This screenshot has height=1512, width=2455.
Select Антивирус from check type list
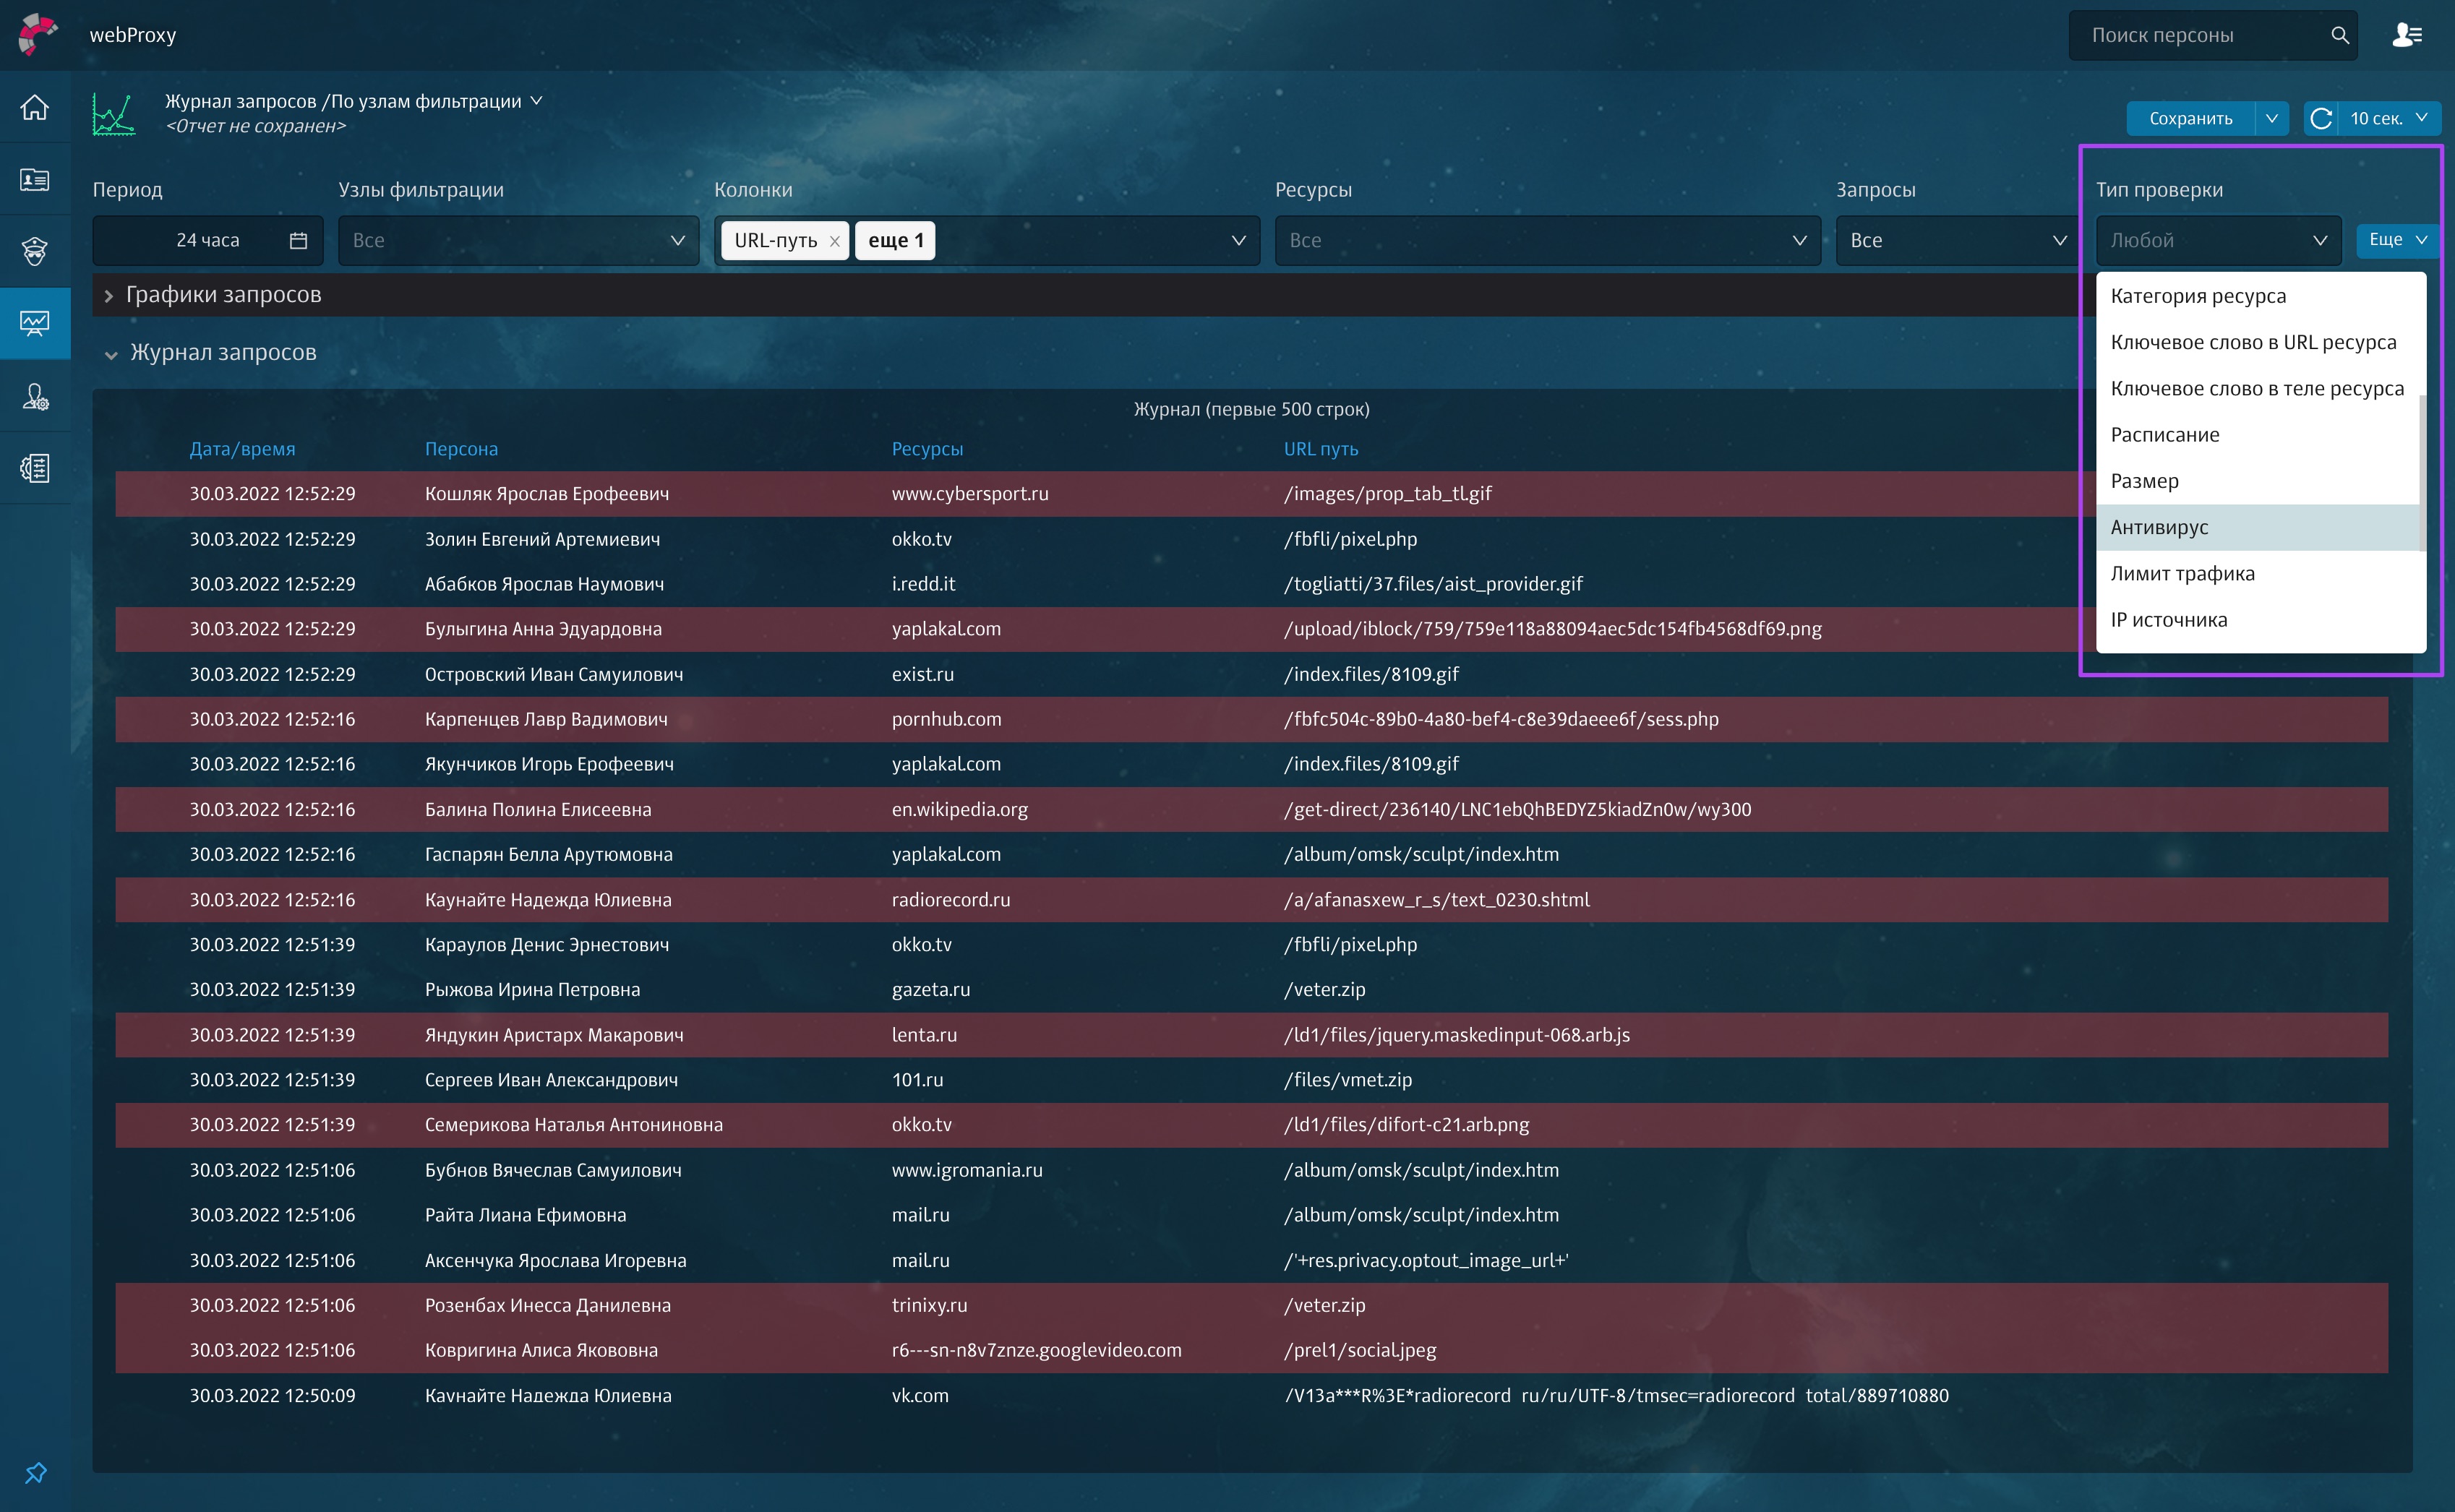pyautogui.click(x=2159, y=527)
